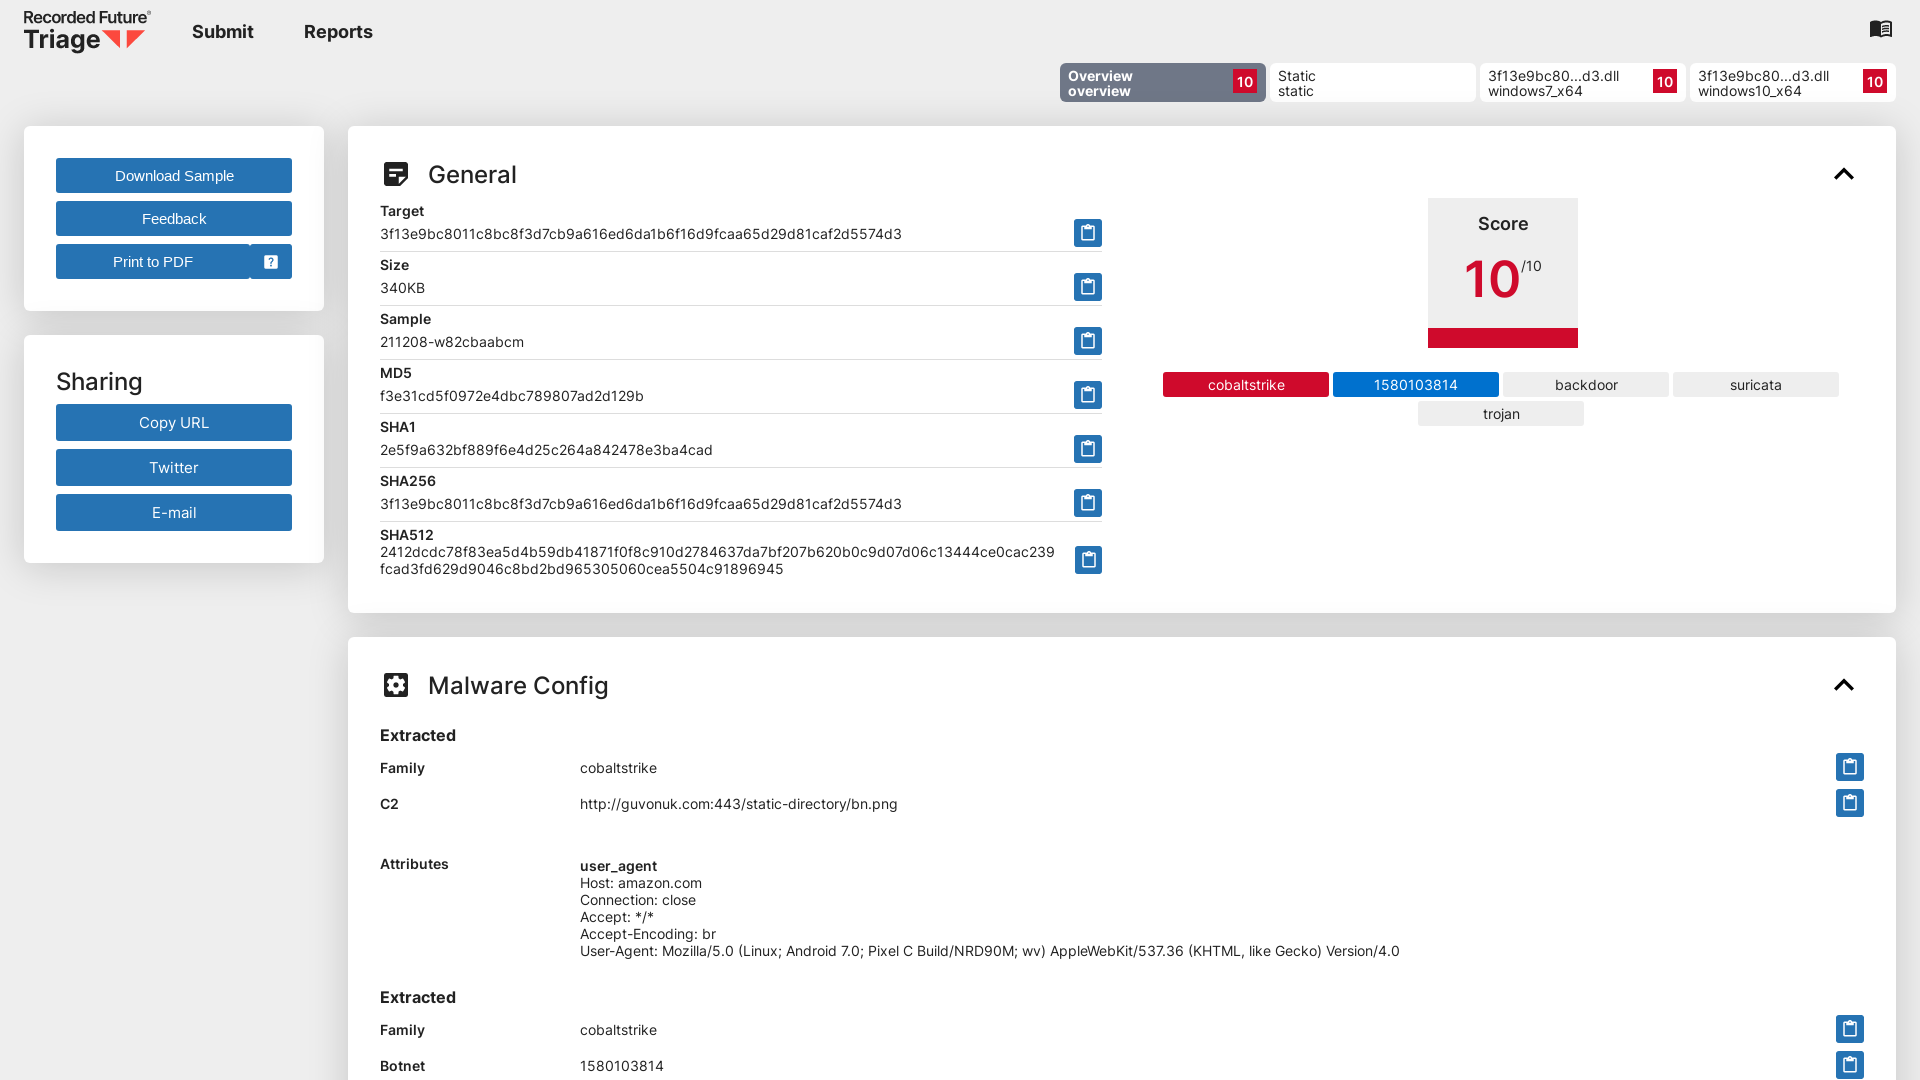Click the General section notes icon
Screen dimensions: 1920x1080
(x=396, y=174)
